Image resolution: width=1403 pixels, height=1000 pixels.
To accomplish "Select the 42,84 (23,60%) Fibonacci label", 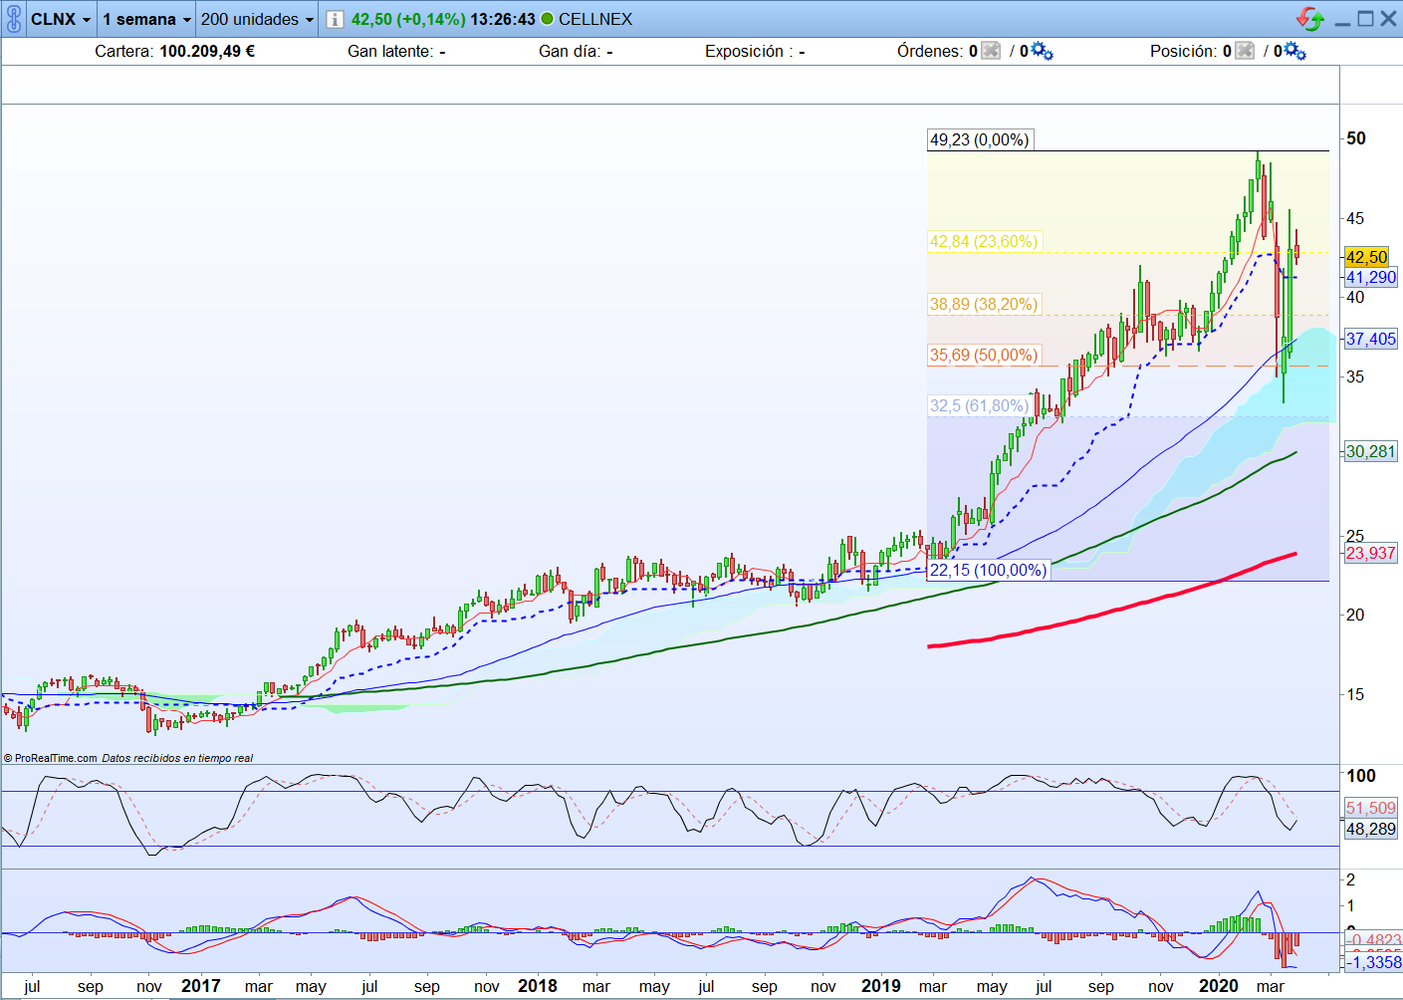I will coord(984,241).
